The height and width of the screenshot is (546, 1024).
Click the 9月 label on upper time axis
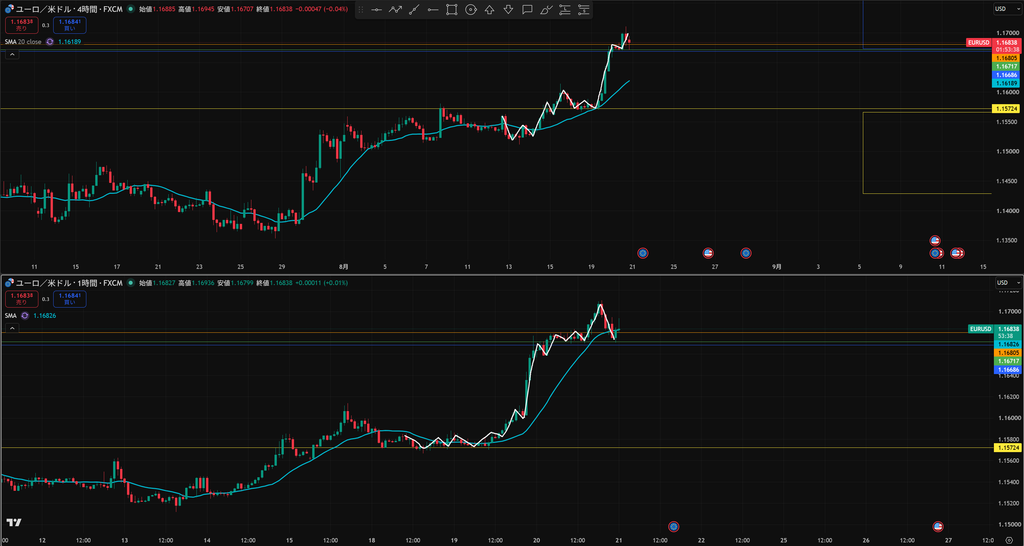coord(776,266)
